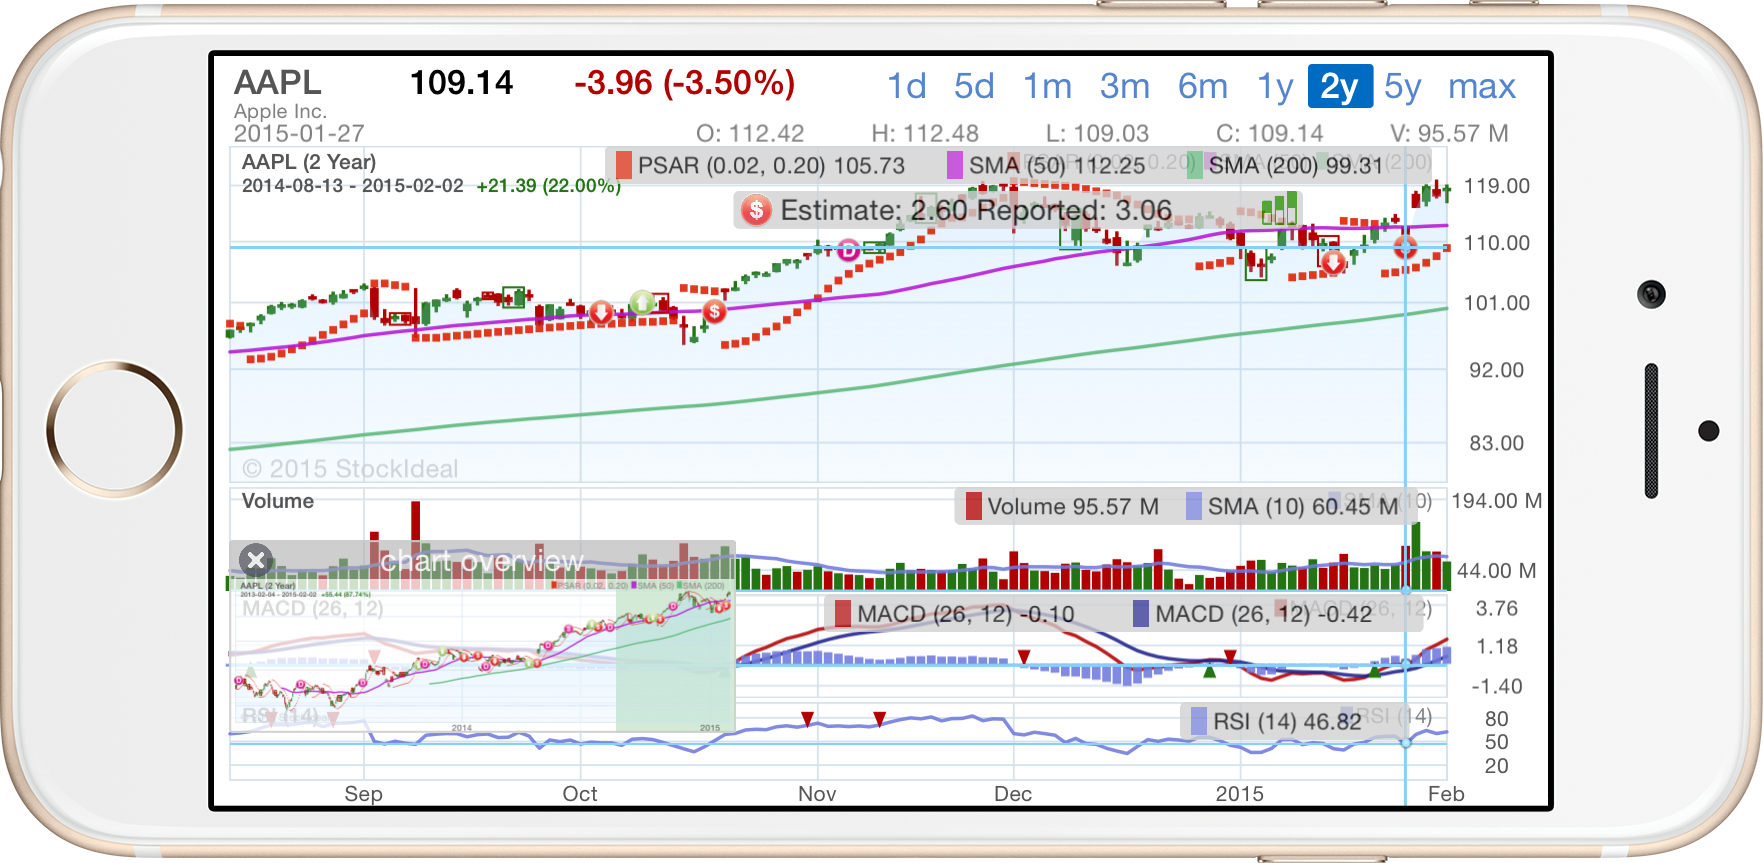Tap the red Volume legend swatch
The height and width of the screenshot is (863, 1763).
tap(974, 506)
